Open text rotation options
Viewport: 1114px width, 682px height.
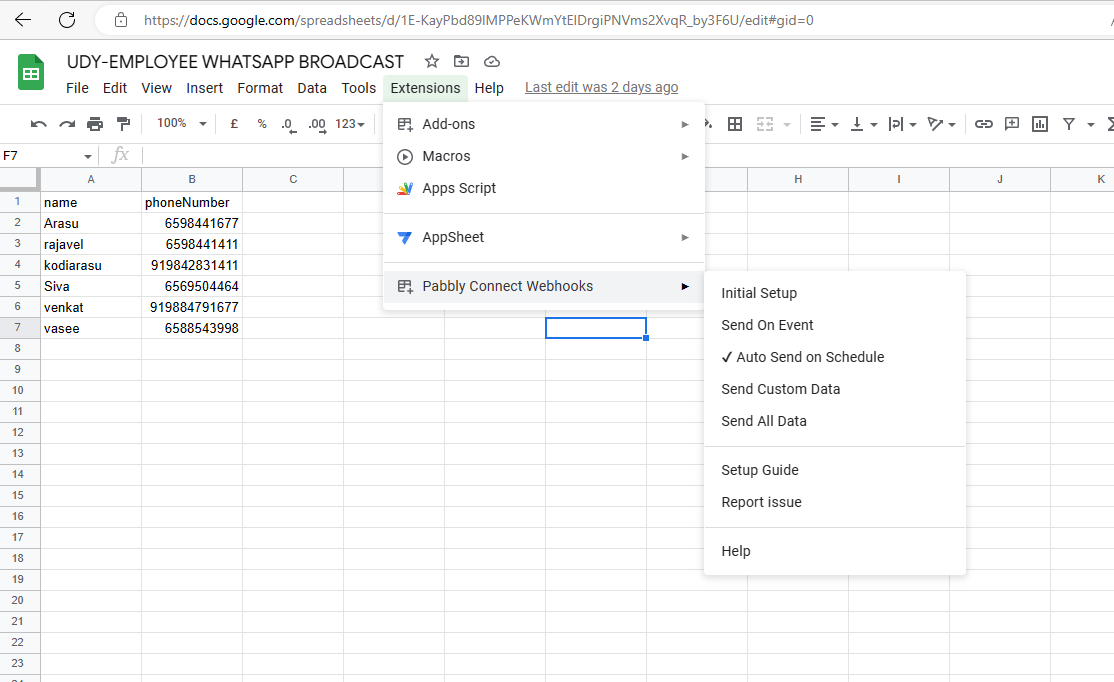(941, 124)
